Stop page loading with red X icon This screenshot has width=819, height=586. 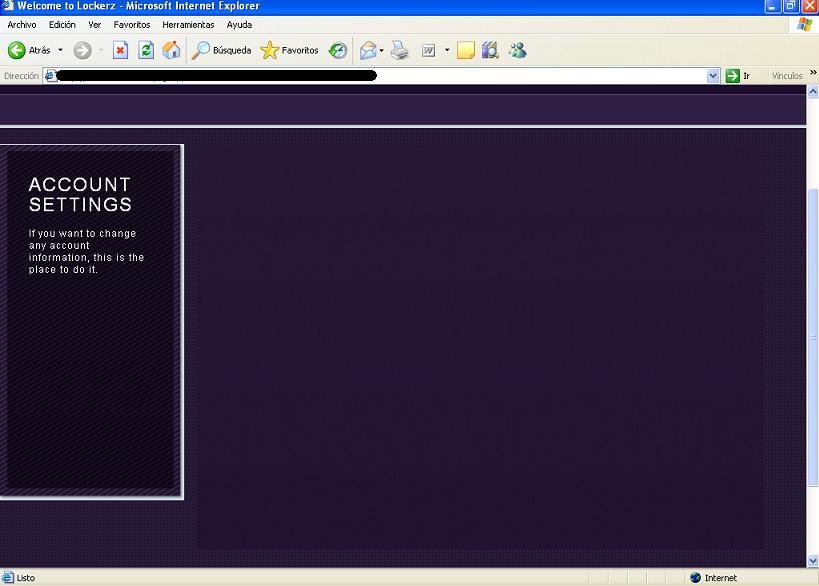click(121, 50)
